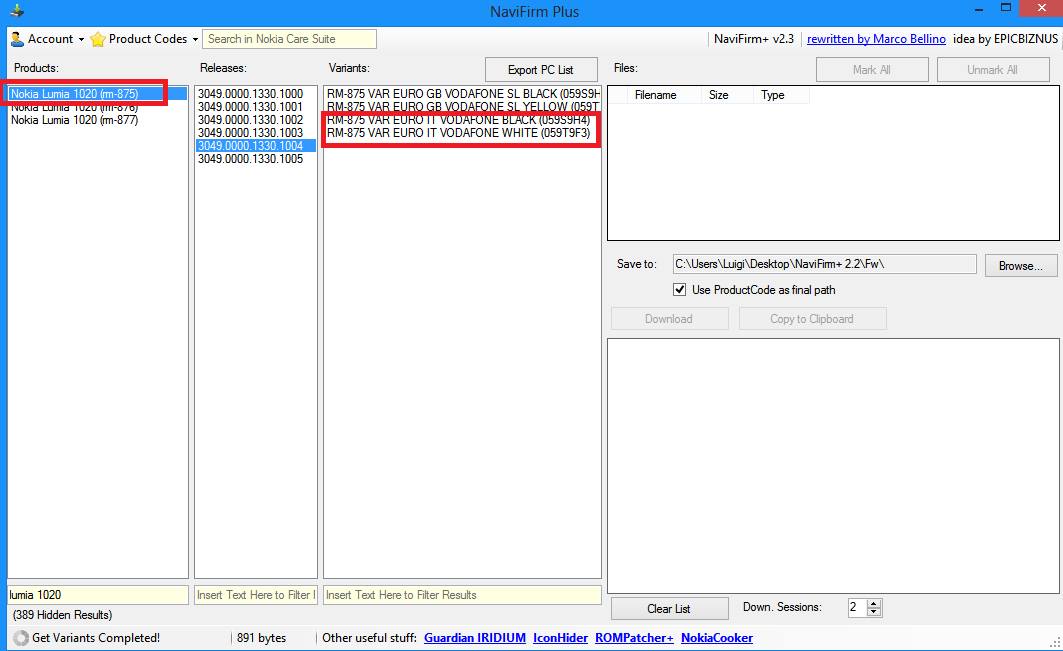This screenshot has height=651, width=1063.
Task: Select variant EURO GB VODAFONE SL YELLOW
Action: click(462, 106)
